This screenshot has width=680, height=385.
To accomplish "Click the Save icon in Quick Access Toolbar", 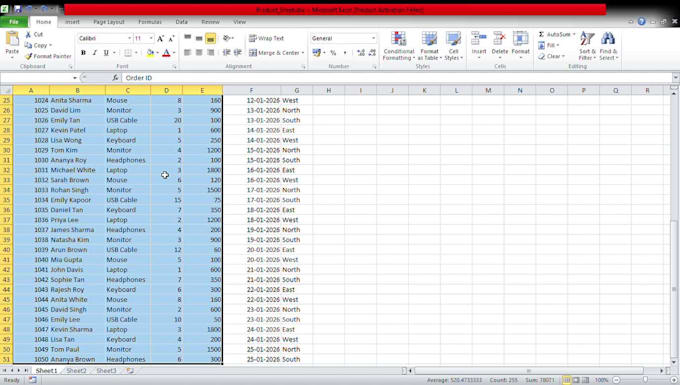I will tap(18, 9).
